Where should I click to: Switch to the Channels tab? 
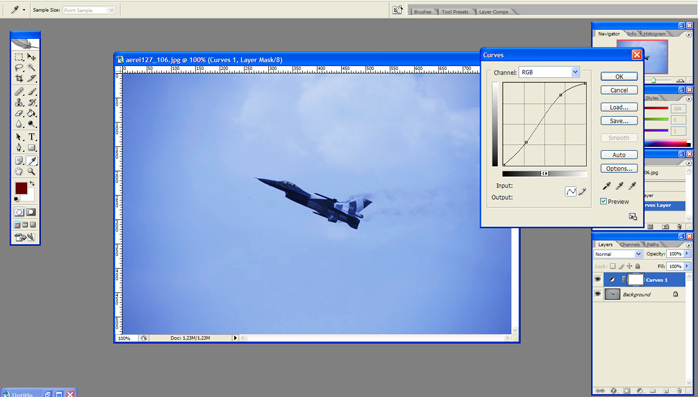coord(630,244)
